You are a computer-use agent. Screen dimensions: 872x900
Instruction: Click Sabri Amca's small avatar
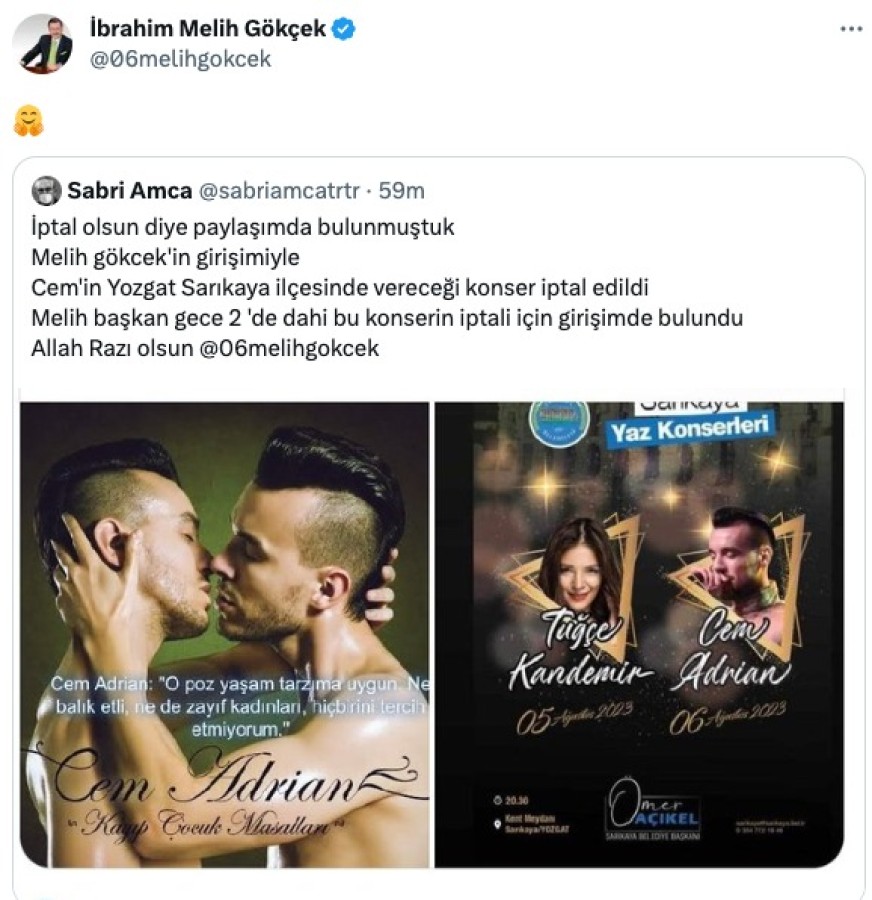click(46, 191)
